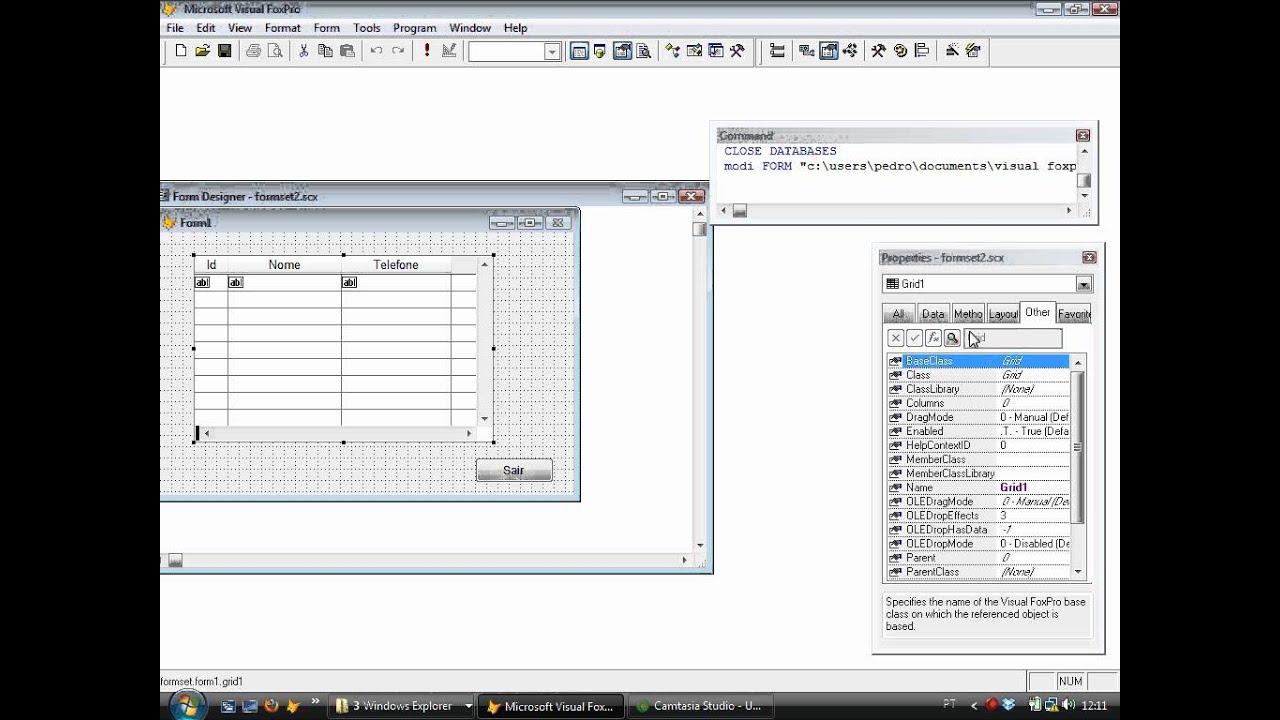Screen dimensions: 1280x720
Task: Click the AutoFormat toolbar icon
Action: (973, 51)
